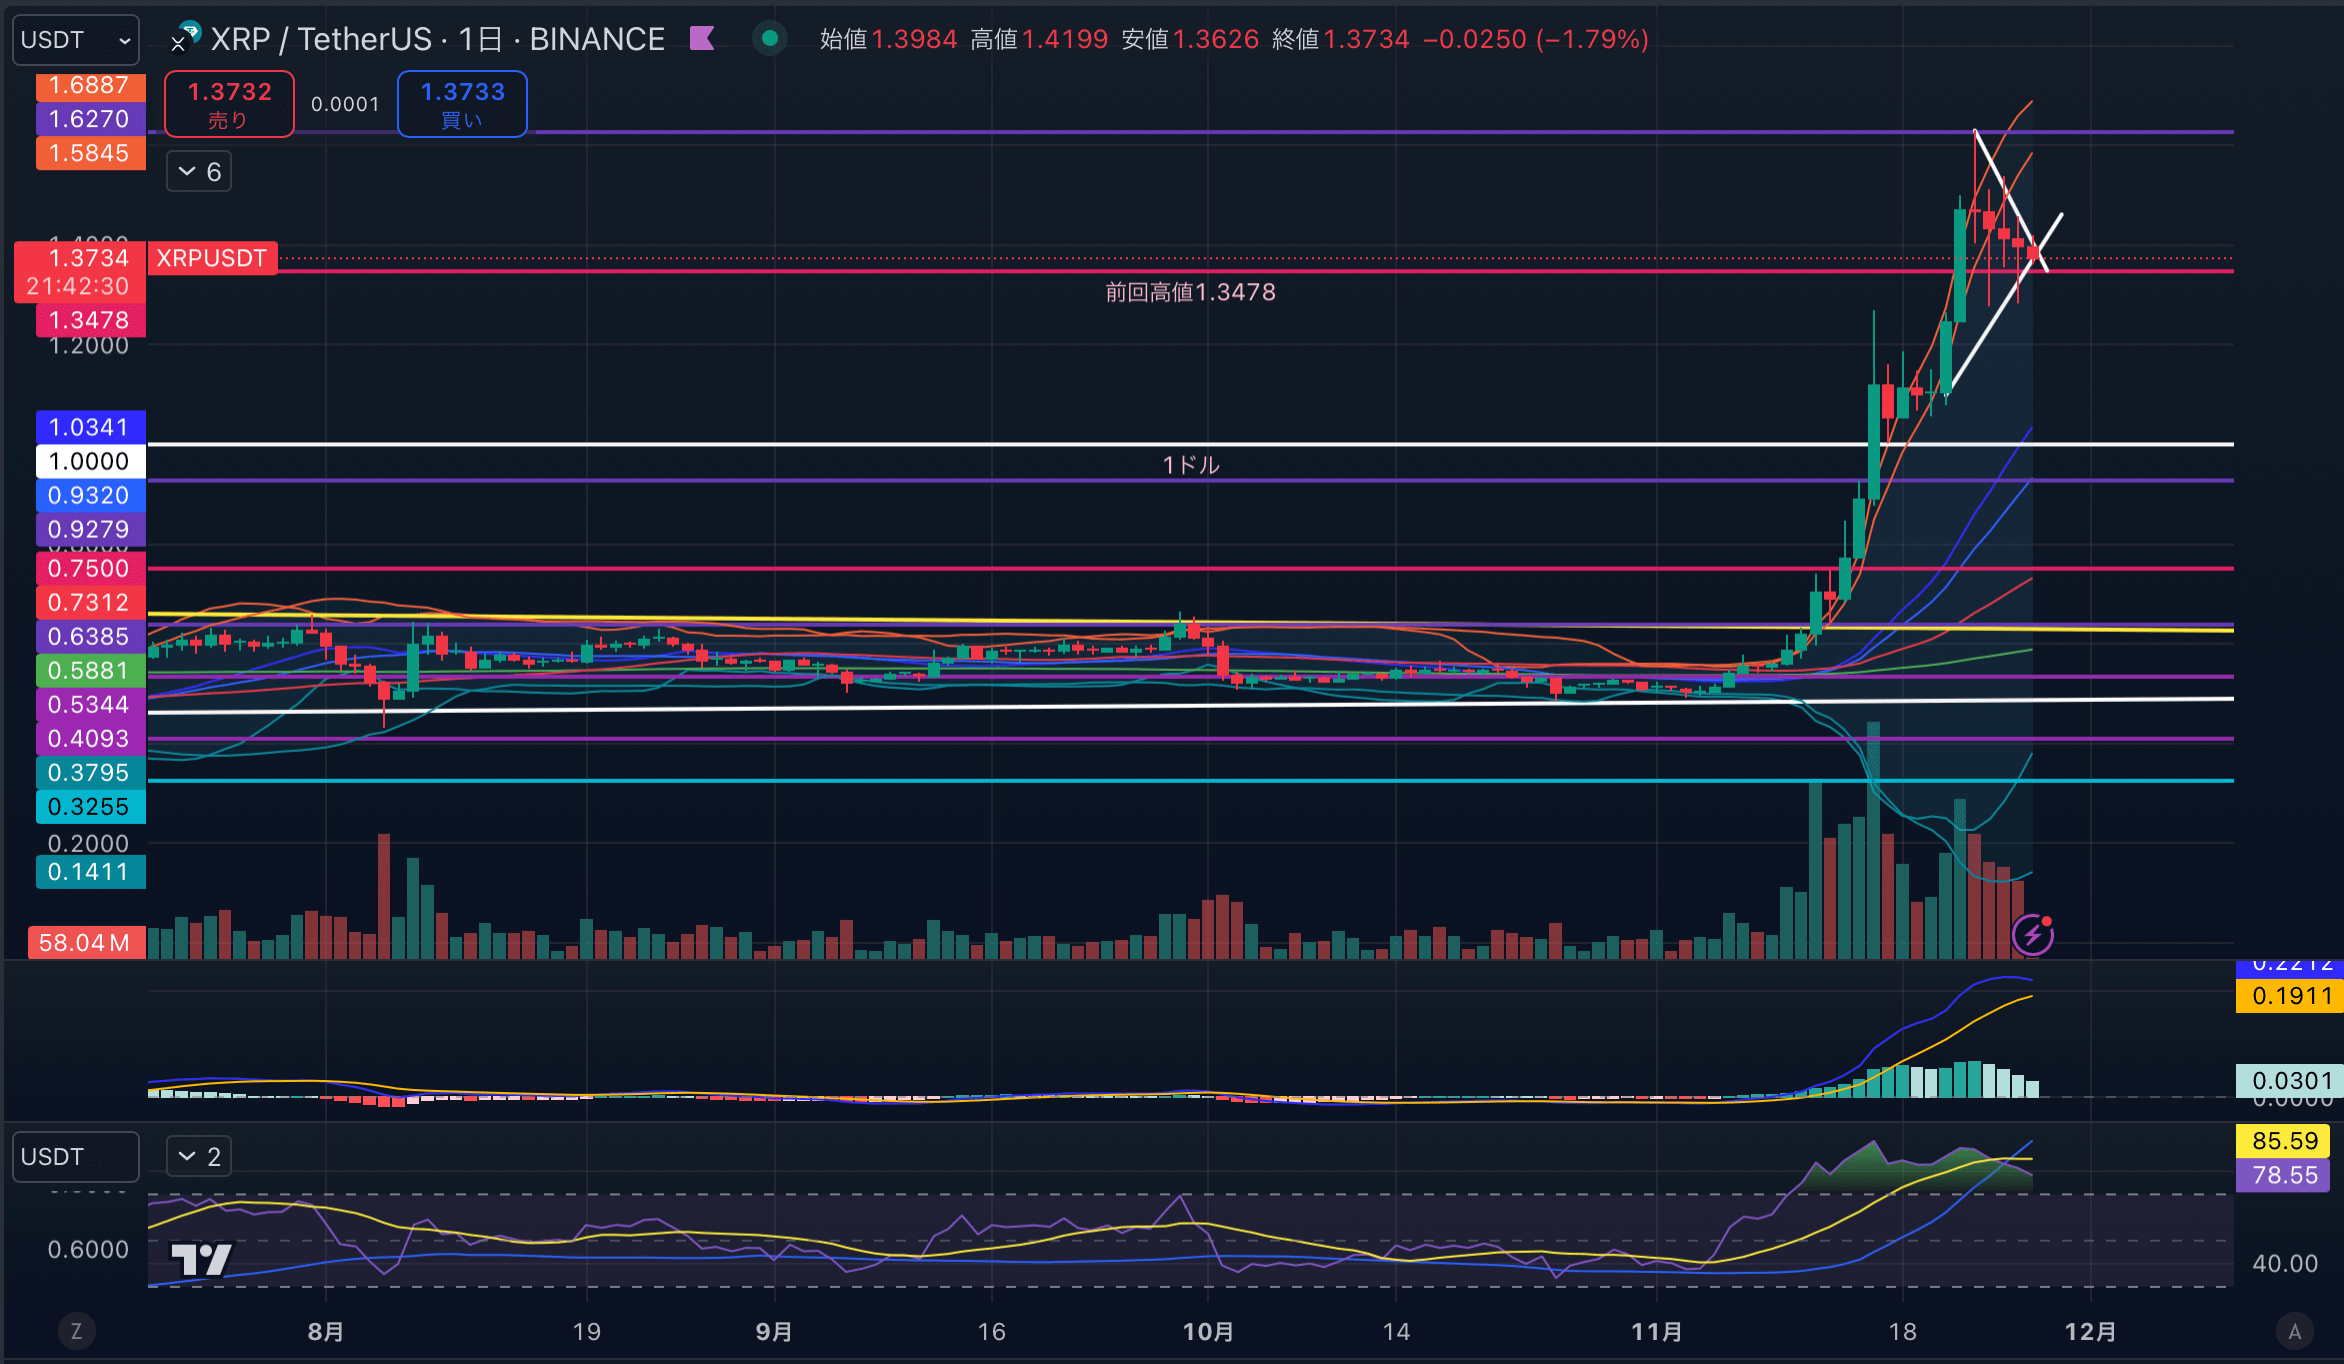Toggle the A auto-scale button at bottom right

tap(2295, 1331)
